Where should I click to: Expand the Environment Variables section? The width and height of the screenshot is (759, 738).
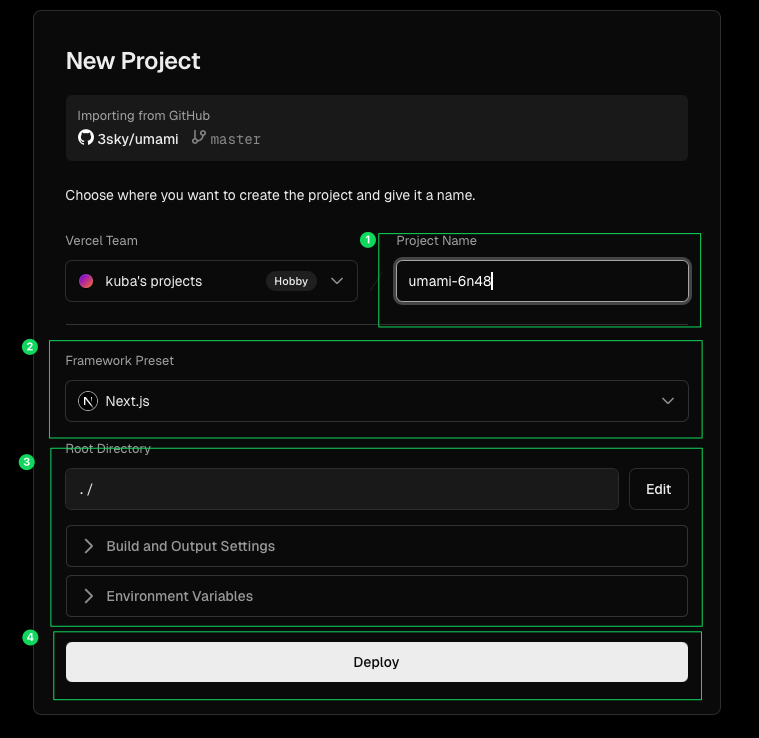coord(377,596)
